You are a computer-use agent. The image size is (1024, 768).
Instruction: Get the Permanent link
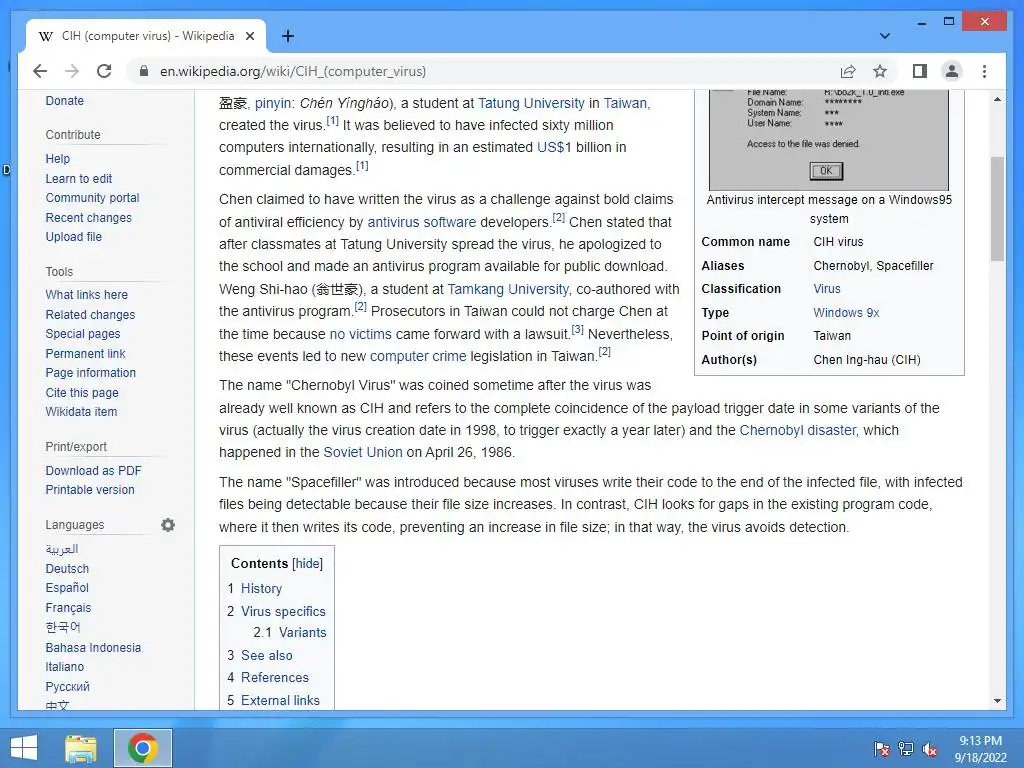click(85, 353)
